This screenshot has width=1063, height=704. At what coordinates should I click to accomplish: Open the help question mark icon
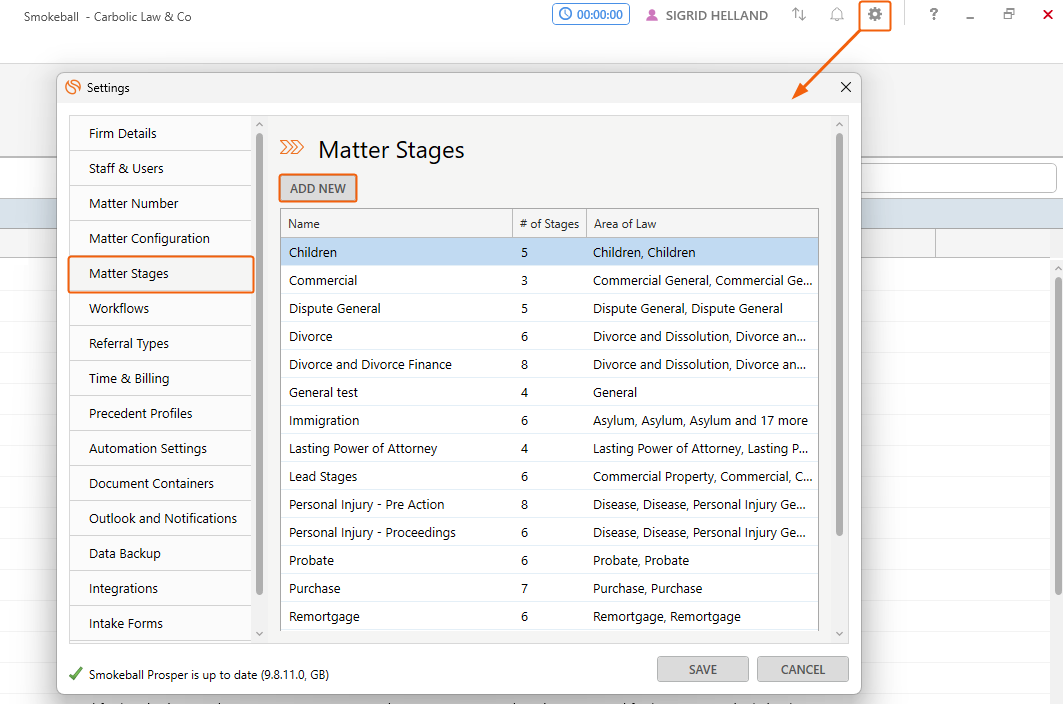tap(934, 14)
